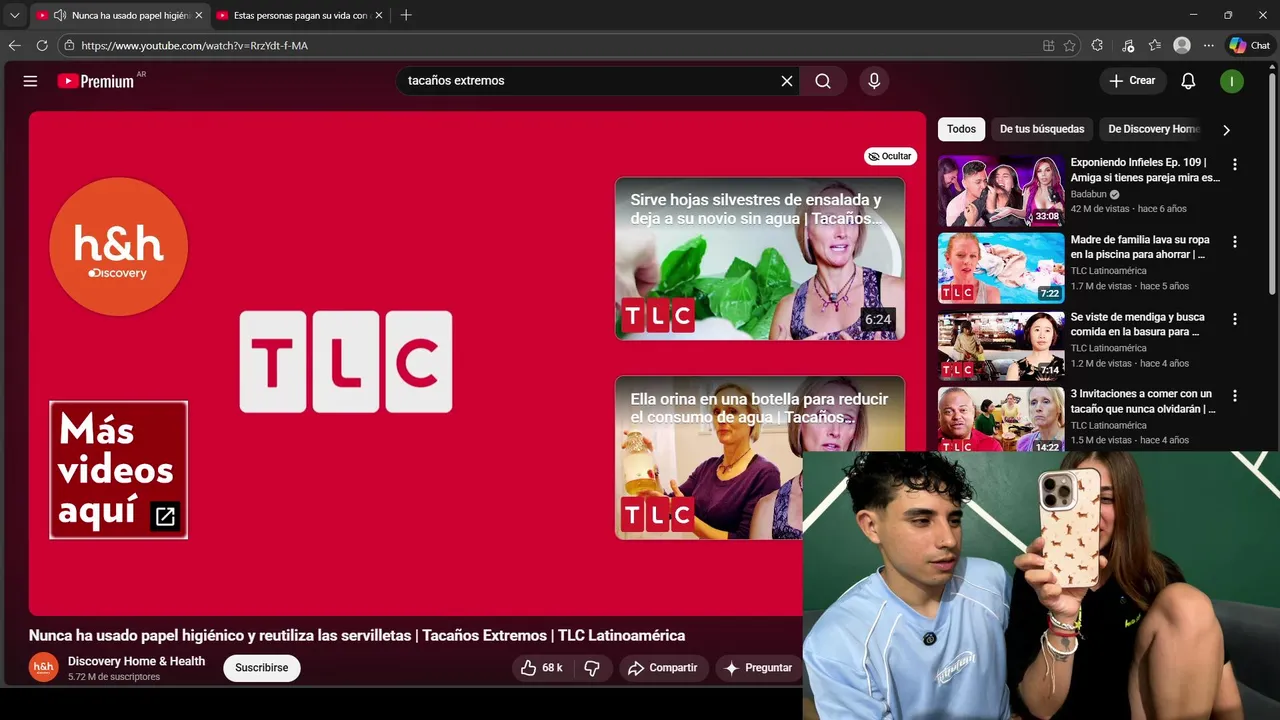Screen dimensions: 1280x720
Task: Open the split screen/apps icon in address bar
Action: point(1048,45)
